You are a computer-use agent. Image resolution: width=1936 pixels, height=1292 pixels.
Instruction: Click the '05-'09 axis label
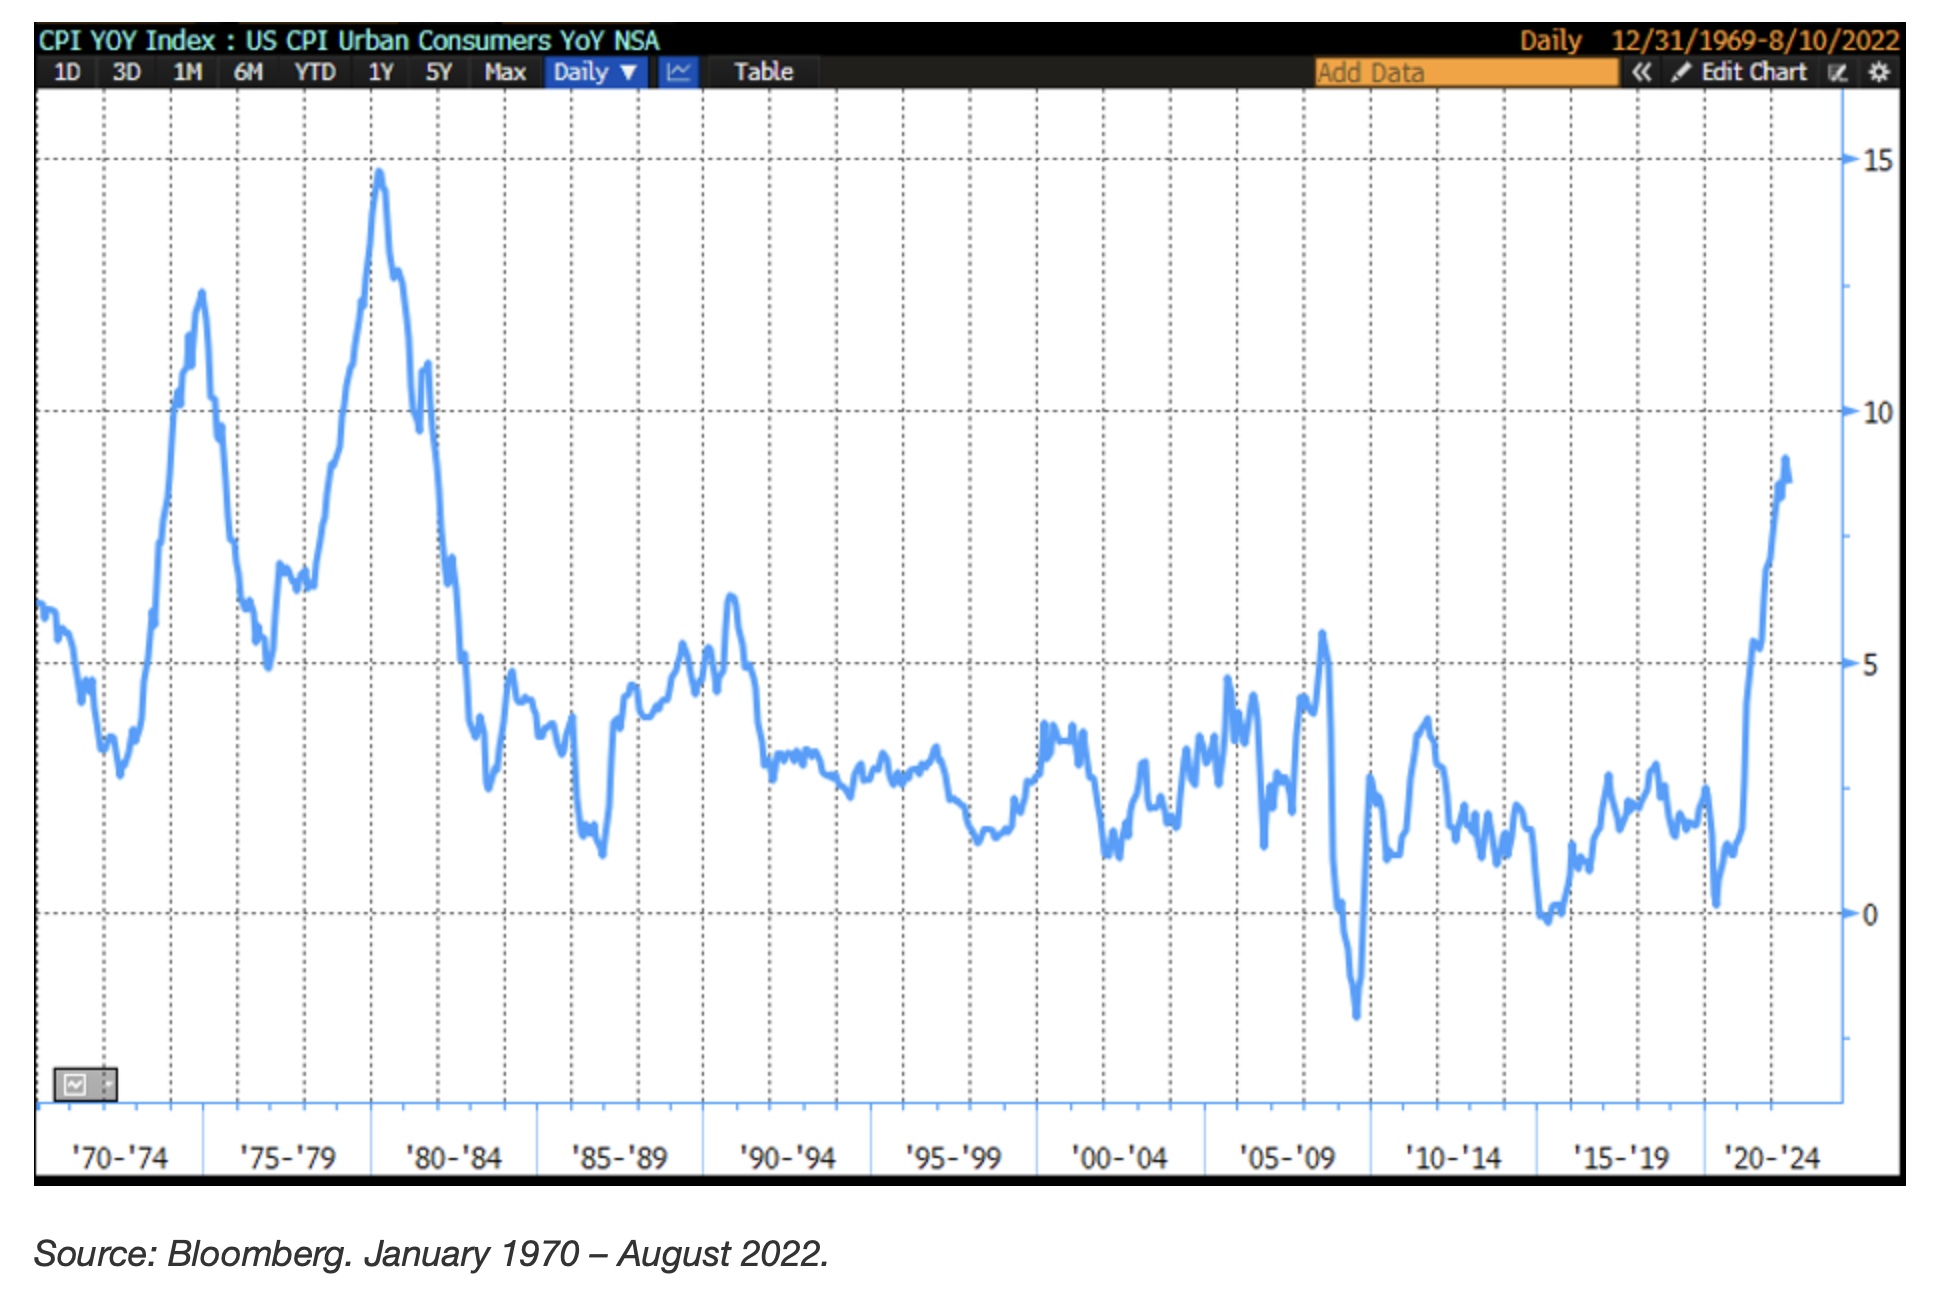1288,1158
